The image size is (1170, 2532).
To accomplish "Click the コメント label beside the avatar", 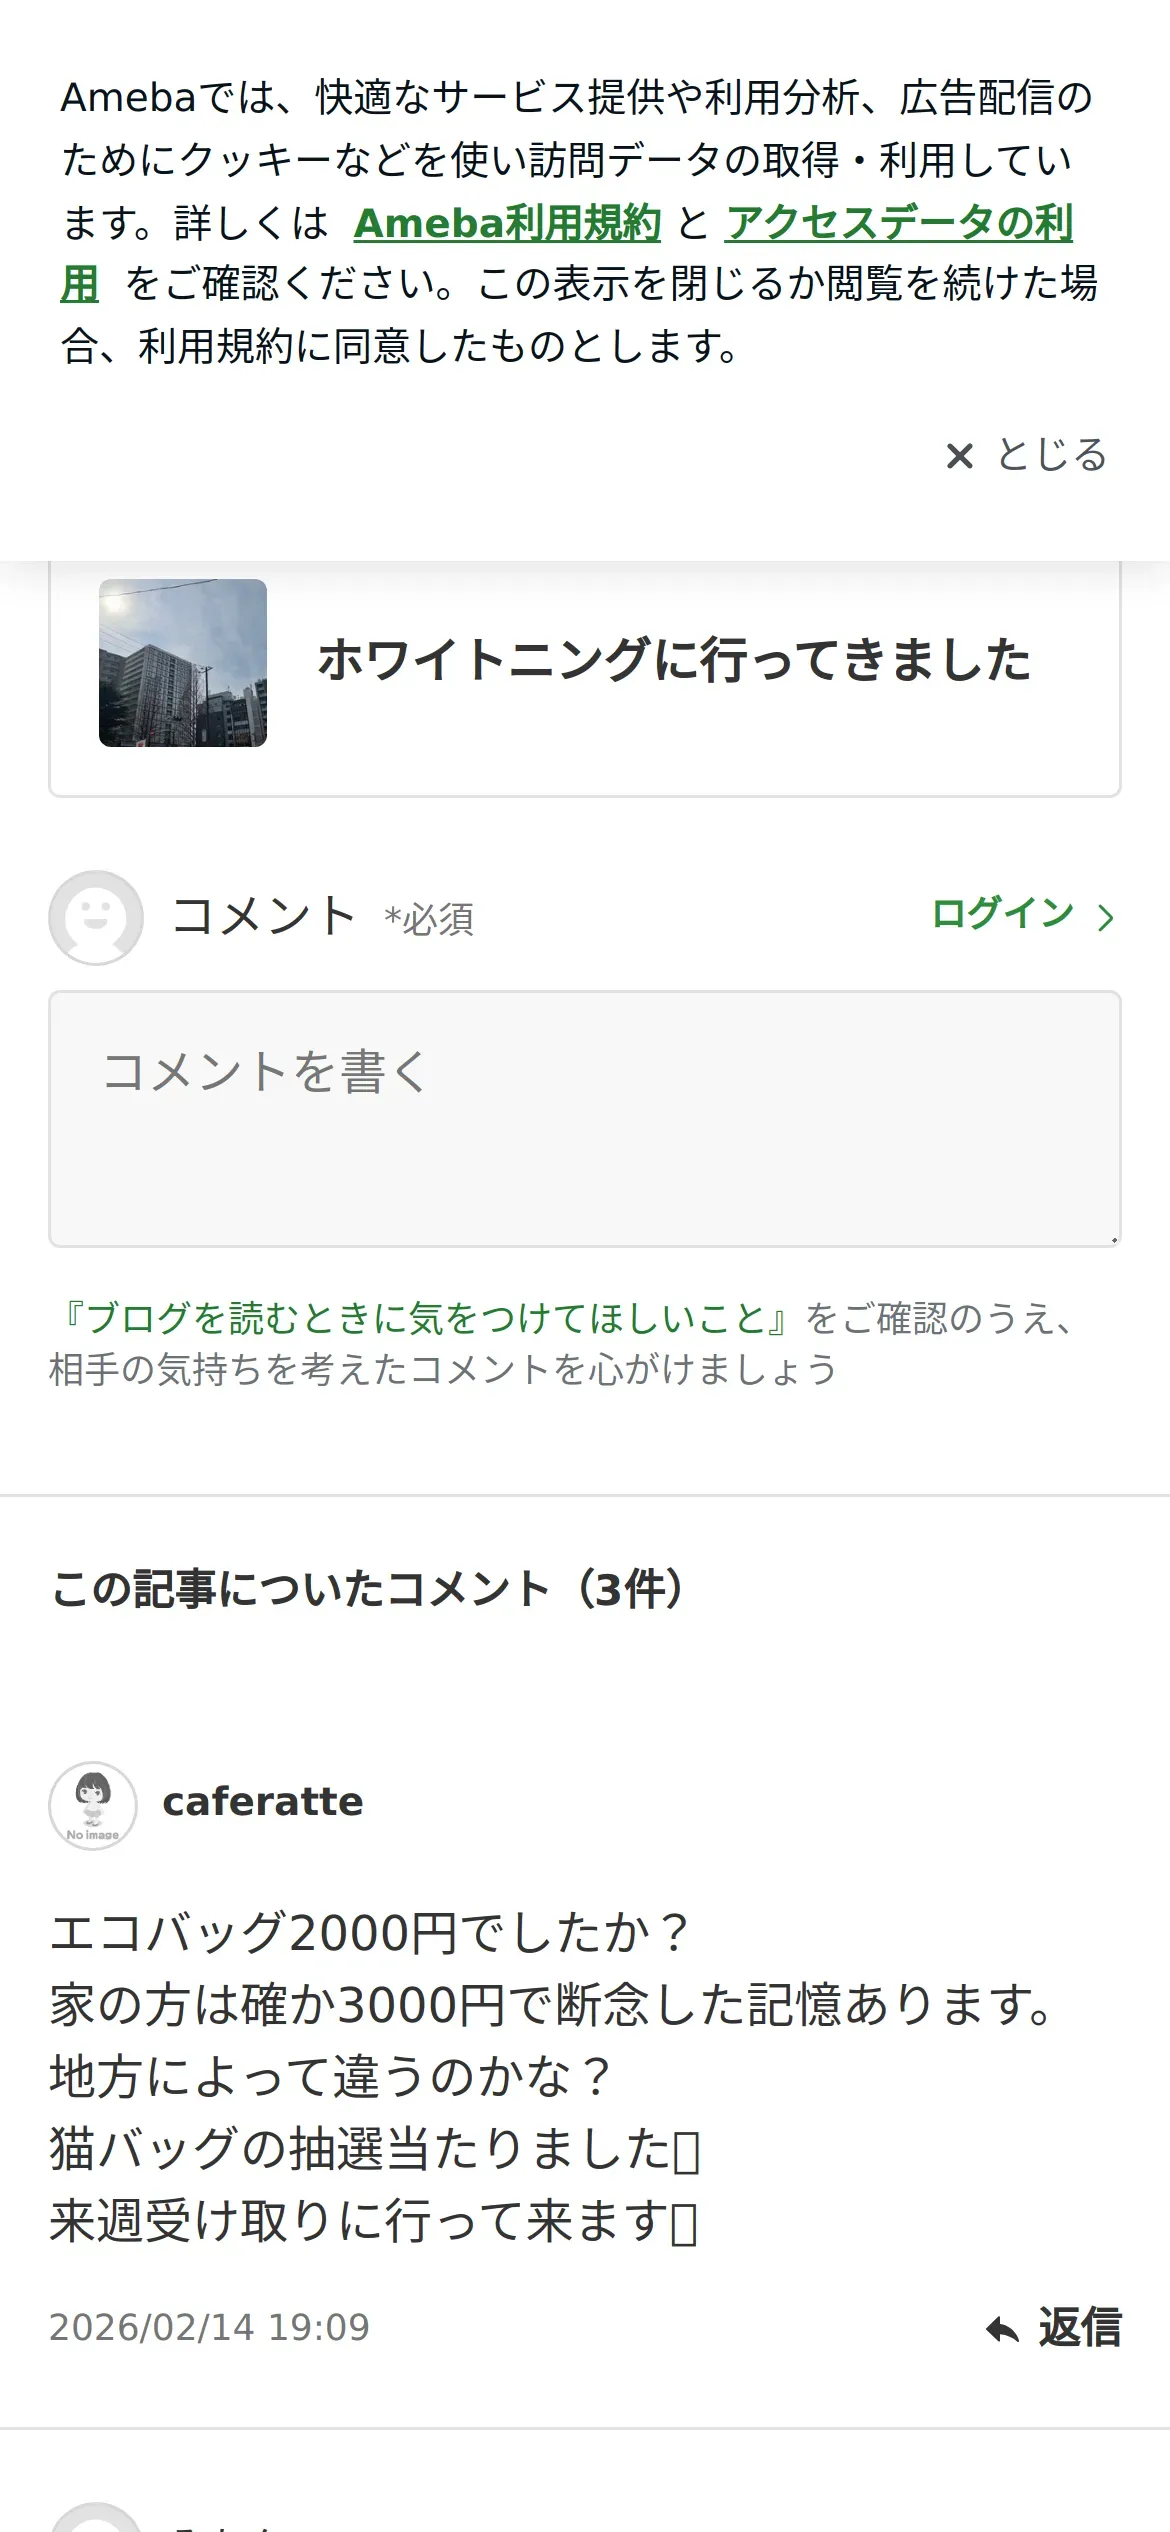I will (x=263, y=916).
